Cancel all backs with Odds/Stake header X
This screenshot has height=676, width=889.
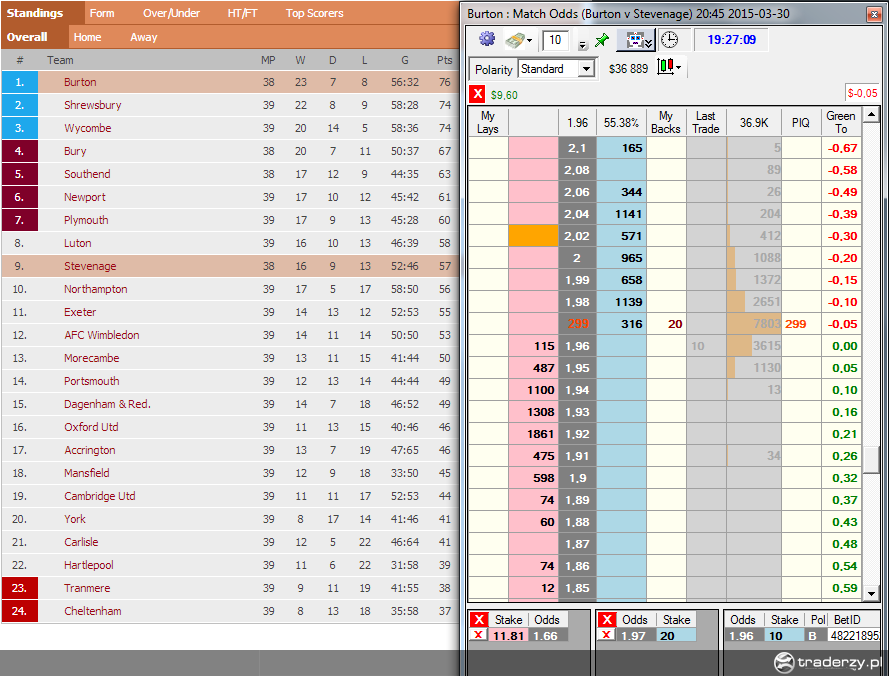pyautogui.click(x=607, y=619)
